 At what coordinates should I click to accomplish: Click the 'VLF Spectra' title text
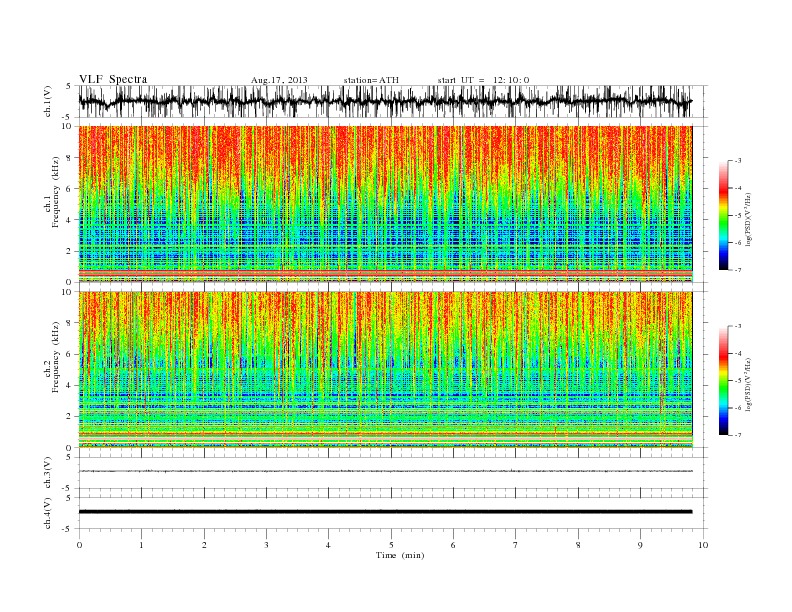tap(113, 79)
